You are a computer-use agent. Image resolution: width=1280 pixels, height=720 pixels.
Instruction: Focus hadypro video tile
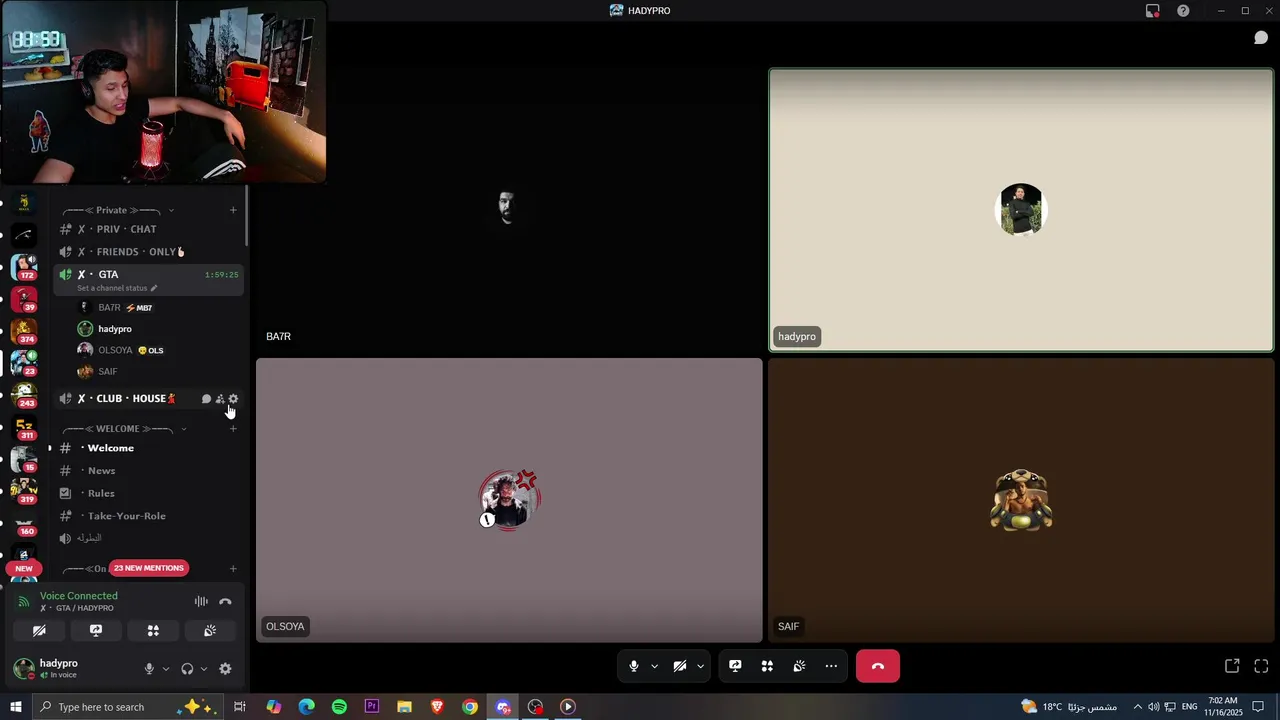coord(1021,210)
